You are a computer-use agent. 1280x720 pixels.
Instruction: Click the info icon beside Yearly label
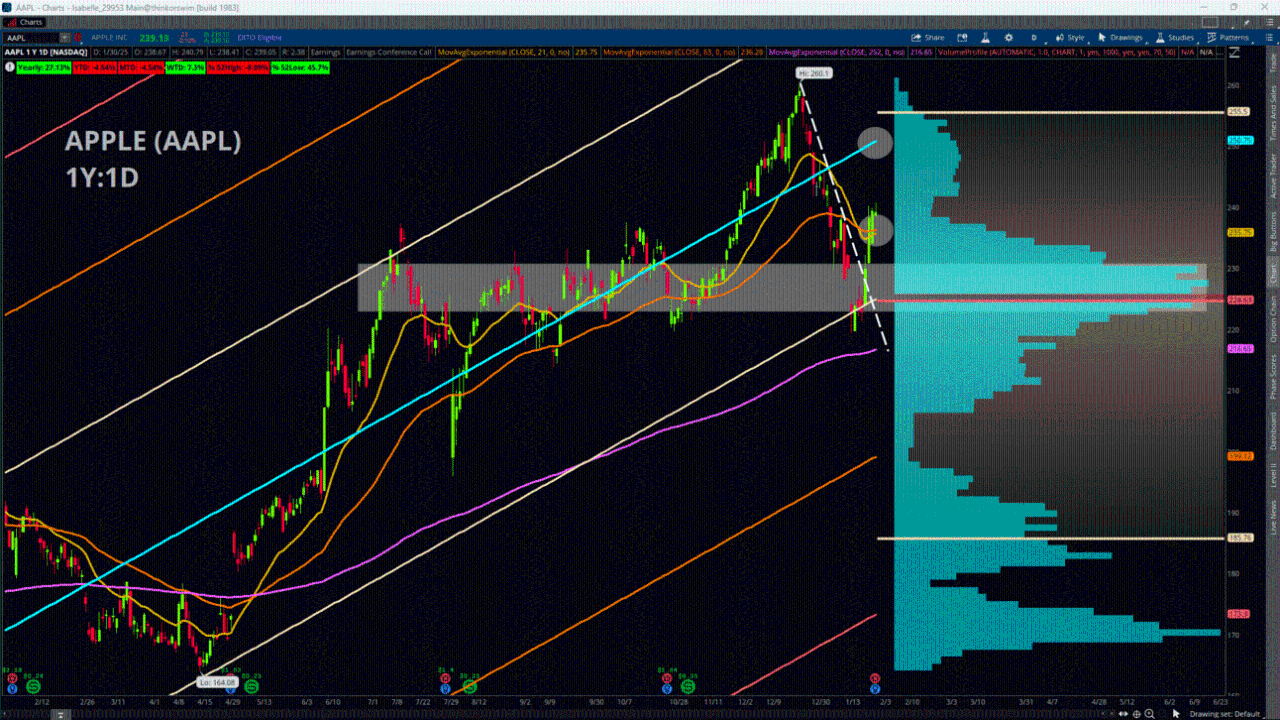[x=10, y=67]
